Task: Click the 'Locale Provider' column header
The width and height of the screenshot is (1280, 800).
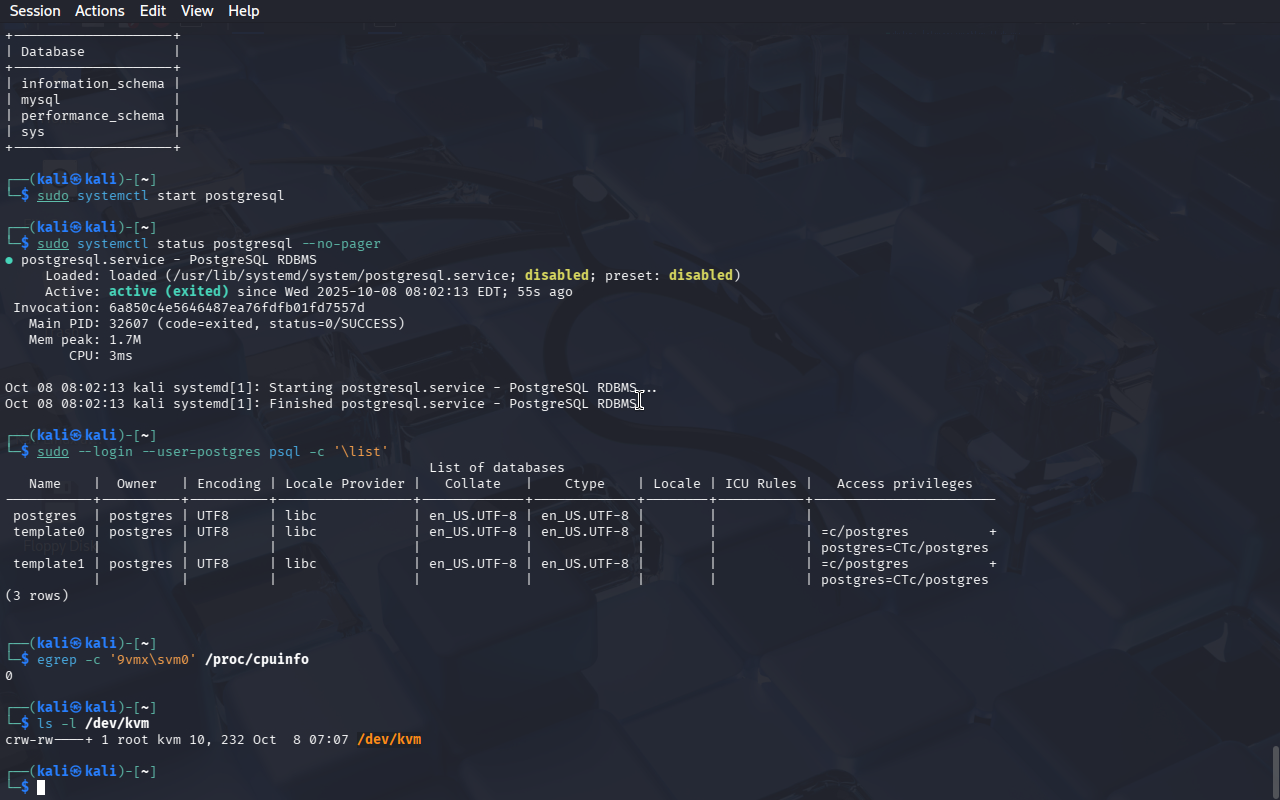Action: tap(345, 484)
